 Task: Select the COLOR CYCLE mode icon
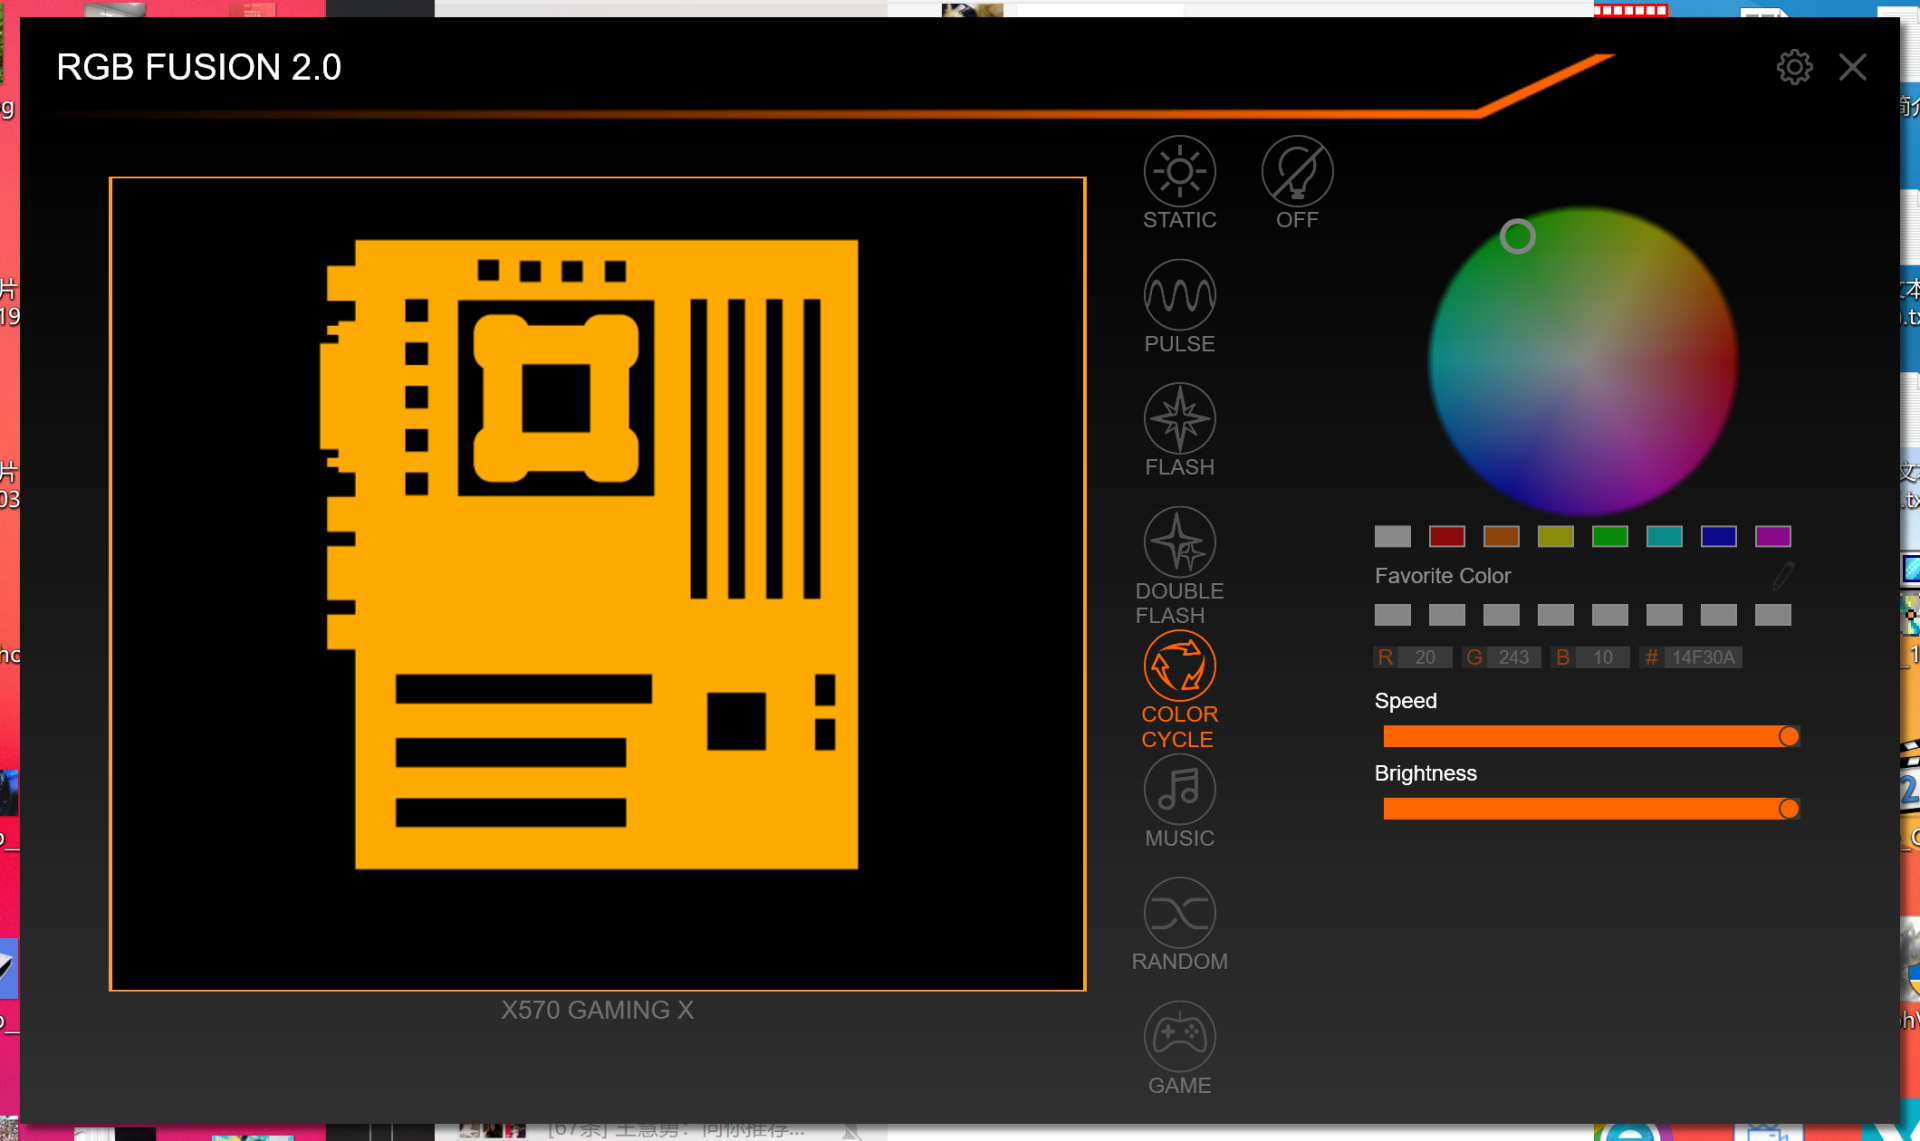tap(1180, 666)
